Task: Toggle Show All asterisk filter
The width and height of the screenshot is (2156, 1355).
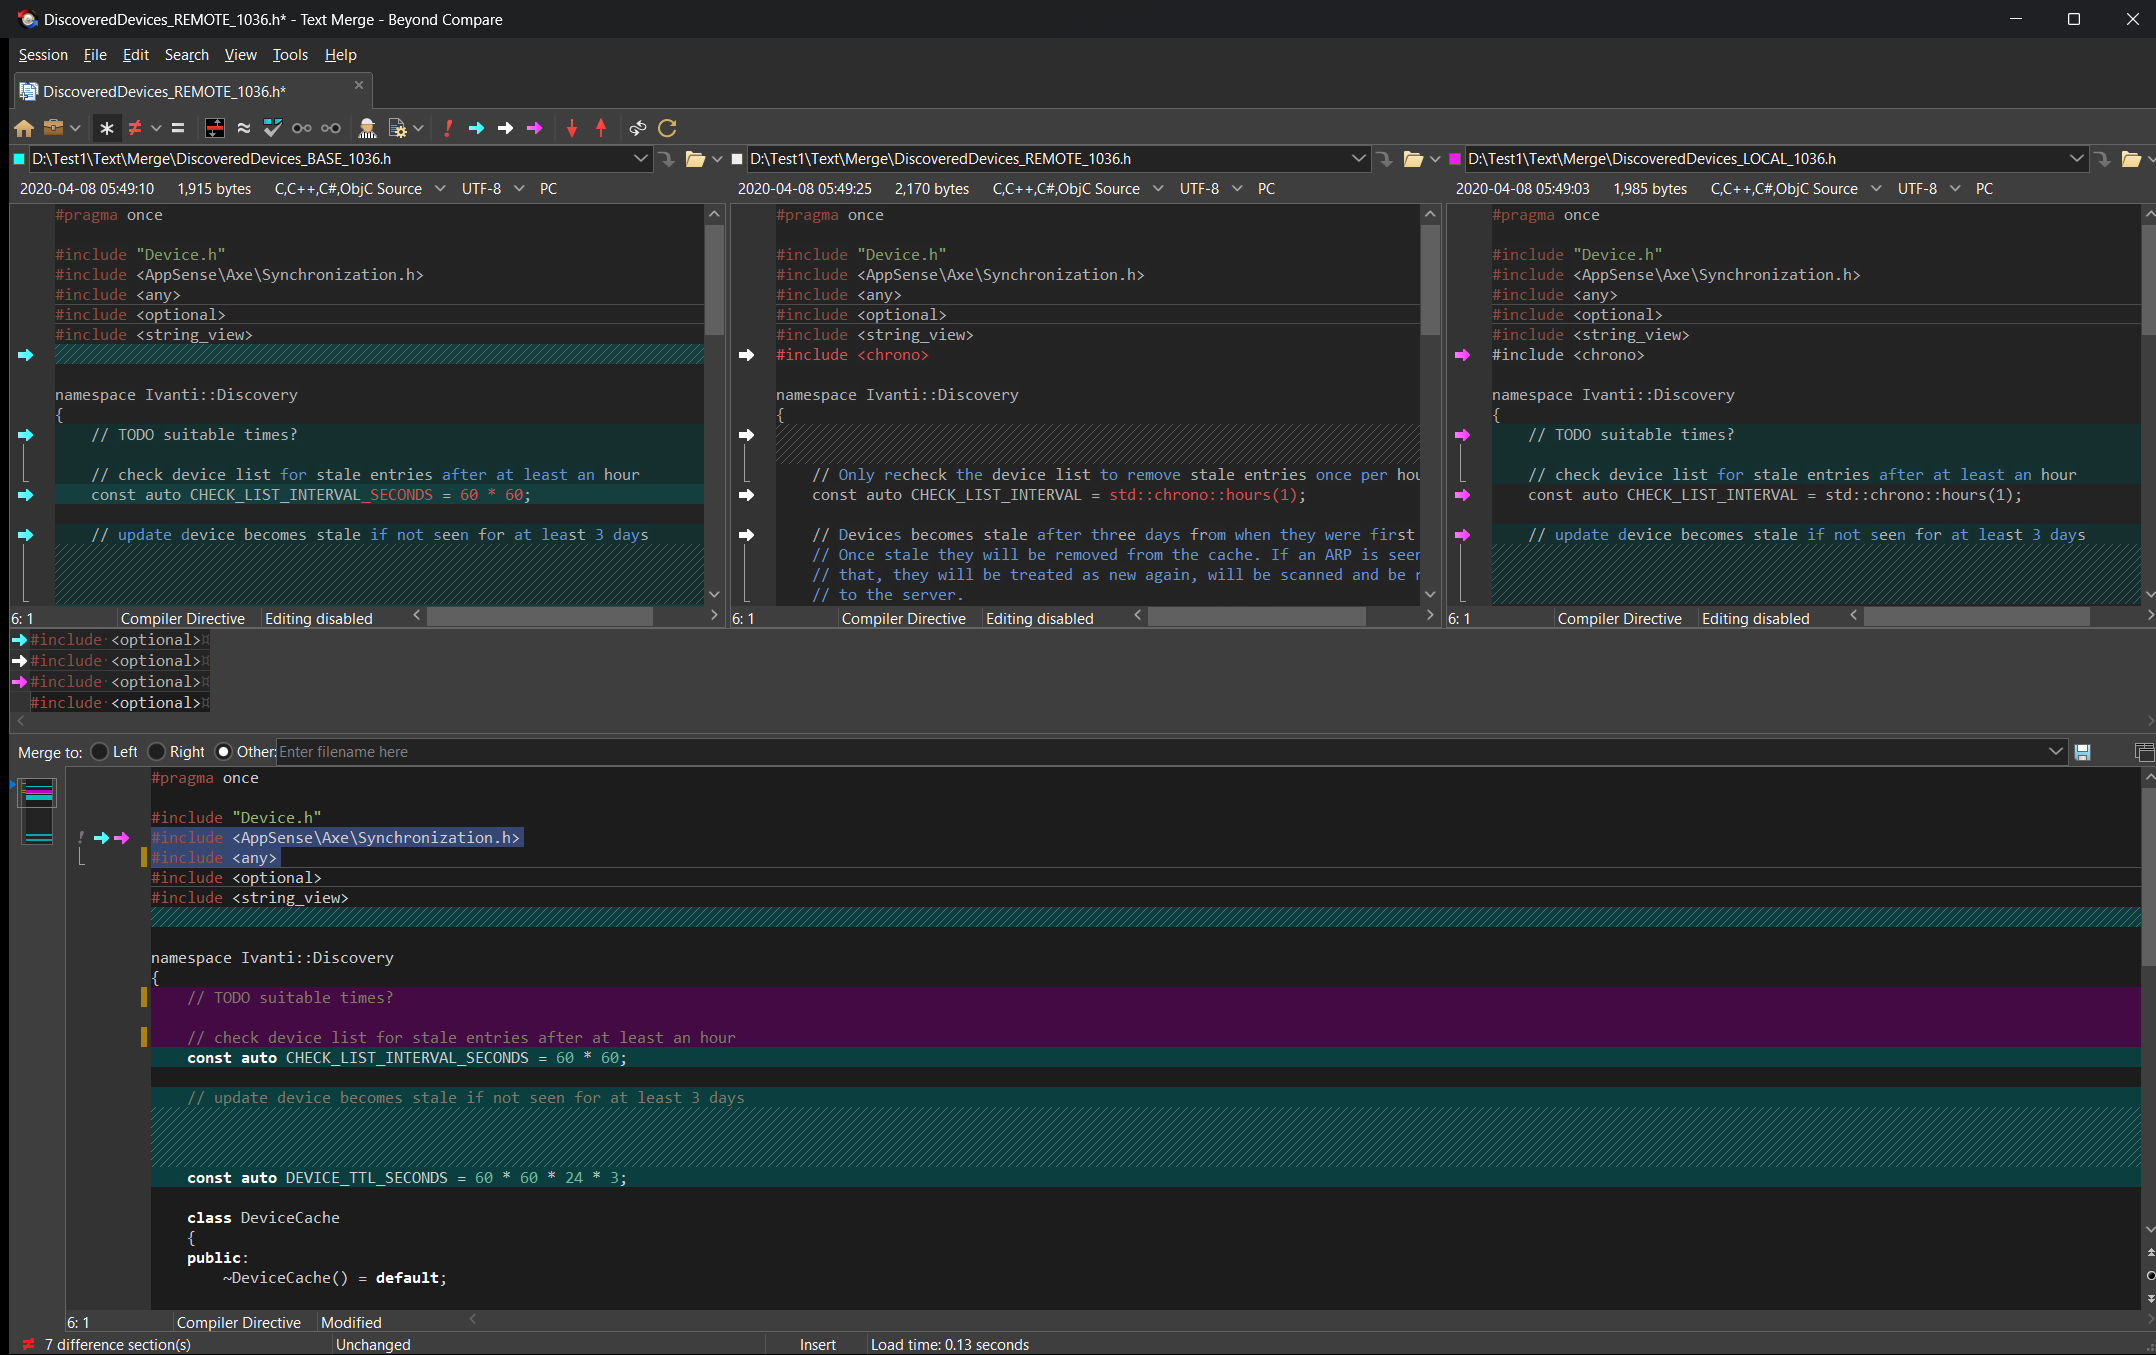Action: coord(107,128)
